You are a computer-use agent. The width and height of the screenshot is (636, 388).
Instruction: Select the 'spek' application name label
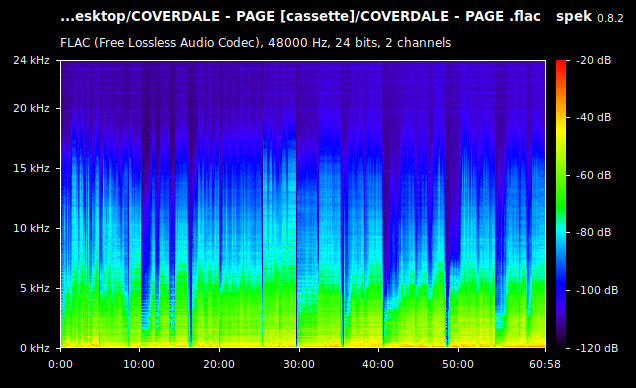[x=574, y=17]
